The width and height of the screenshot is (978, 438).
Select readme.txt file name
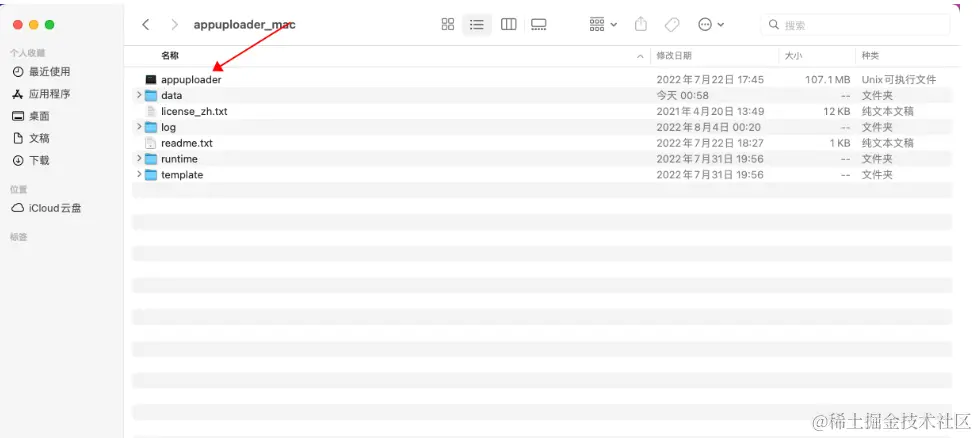click(186, 143)
